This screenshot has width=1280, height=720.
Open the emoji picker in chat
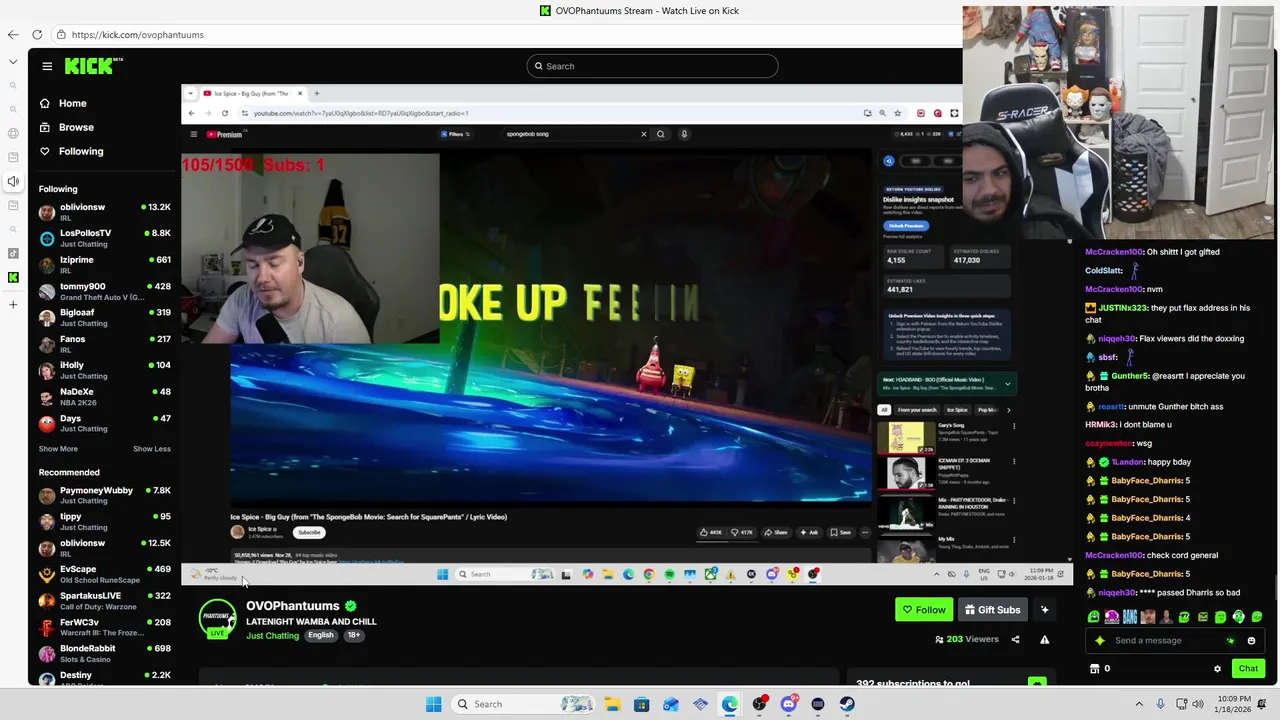click(1251, 641)
